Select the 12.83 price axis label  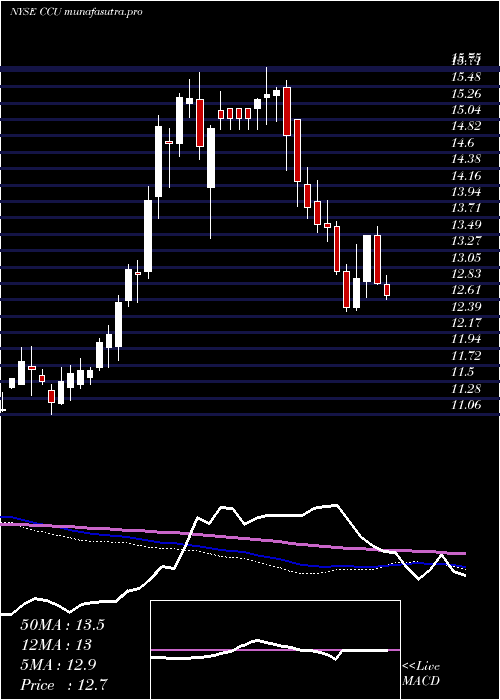466,274
